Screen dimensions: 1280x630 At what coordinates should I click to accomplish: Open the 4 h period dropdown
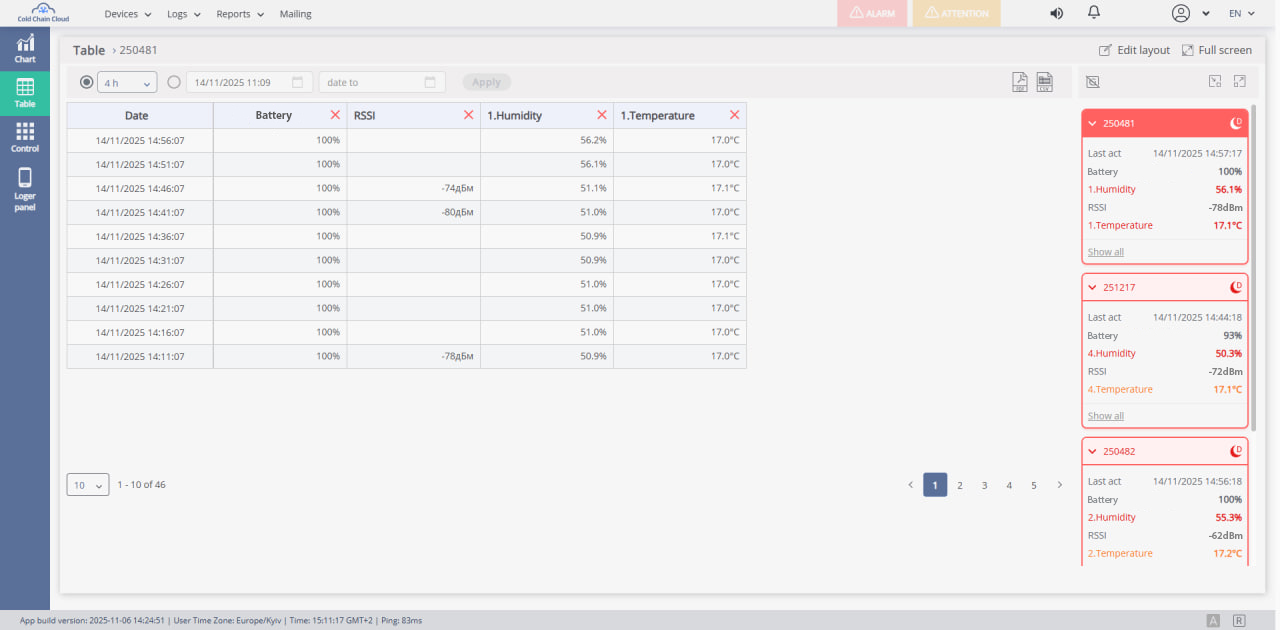click(x=127, y=82)
